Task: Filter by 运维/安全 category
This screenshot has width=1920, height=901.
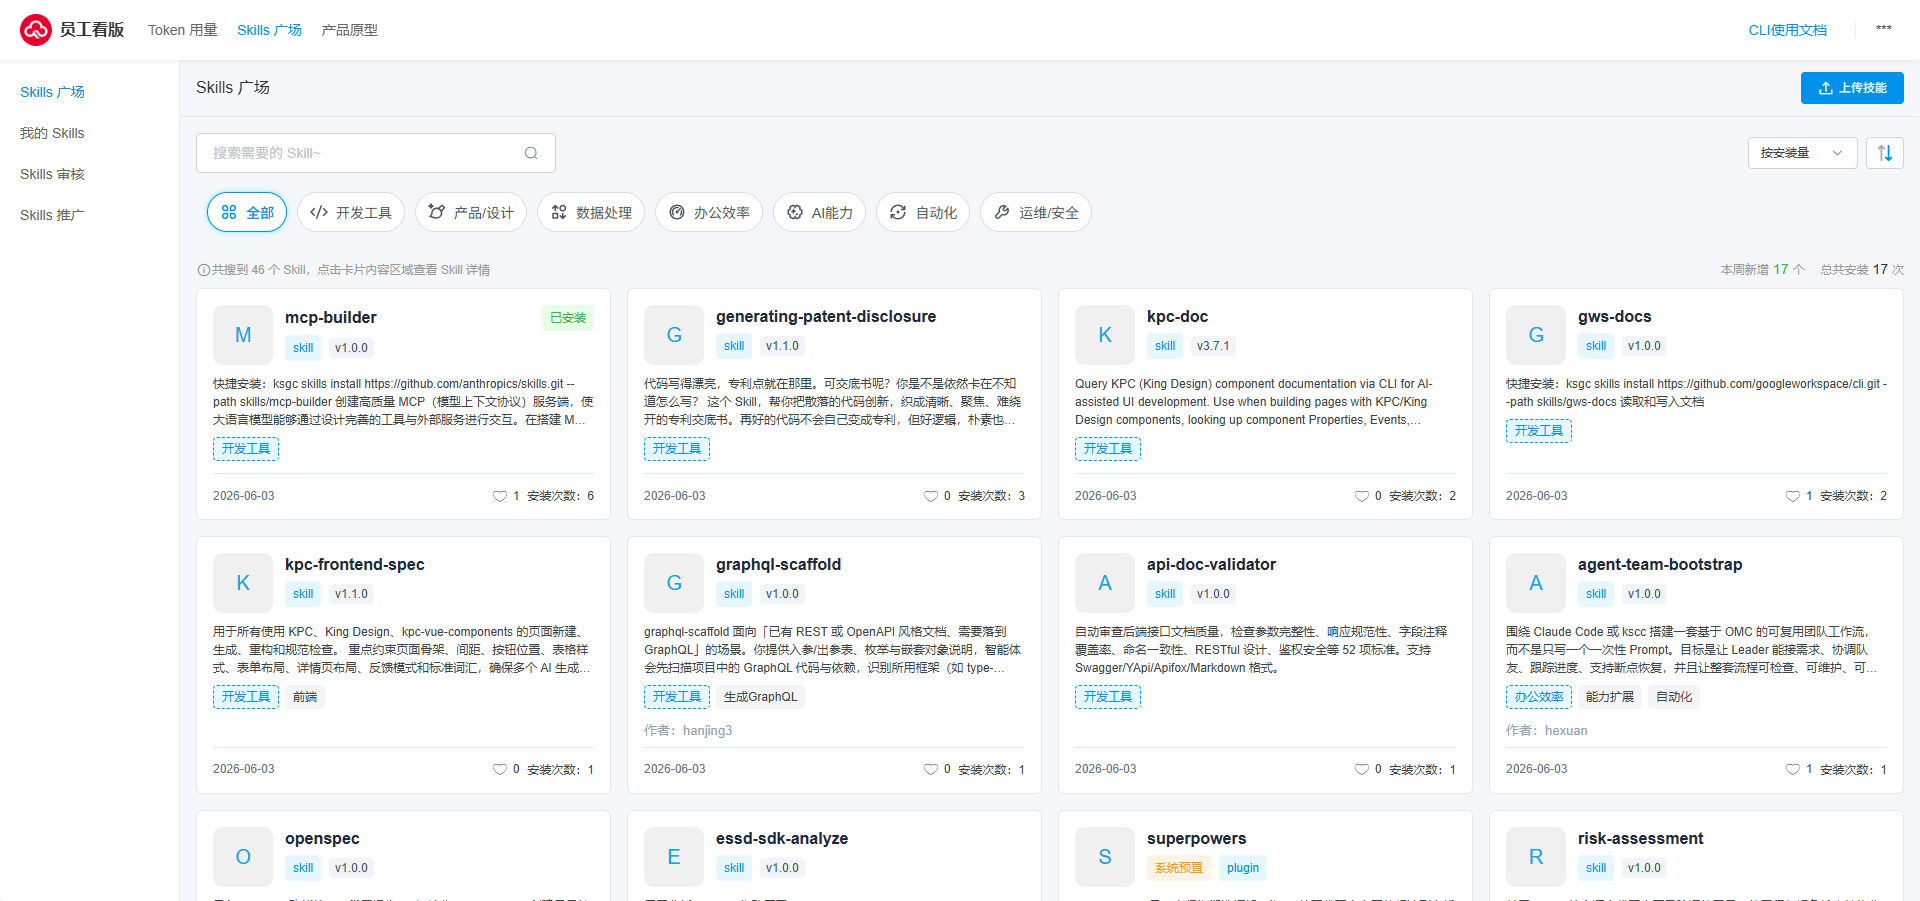Action: coord(1036,212)
